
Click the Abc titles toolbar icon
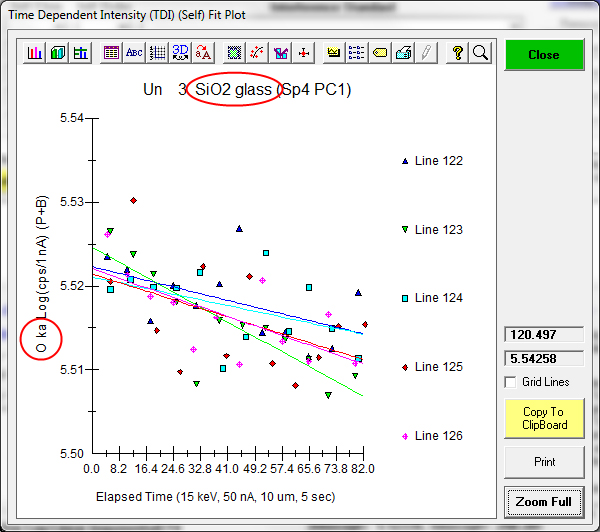point(134,53)
